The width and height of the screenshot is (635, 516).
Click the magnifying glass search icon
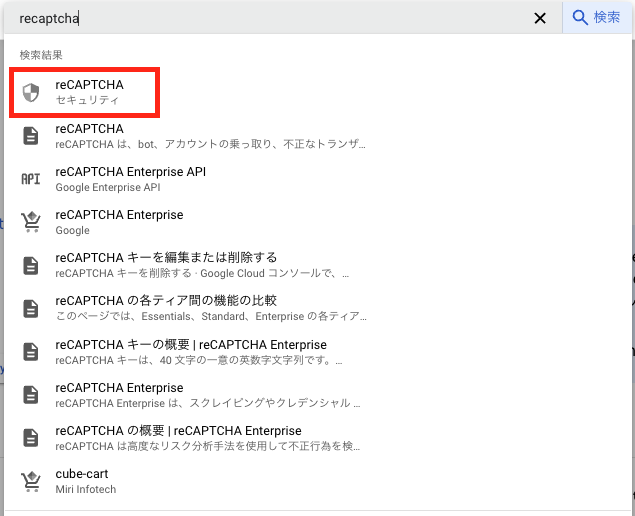580,18
